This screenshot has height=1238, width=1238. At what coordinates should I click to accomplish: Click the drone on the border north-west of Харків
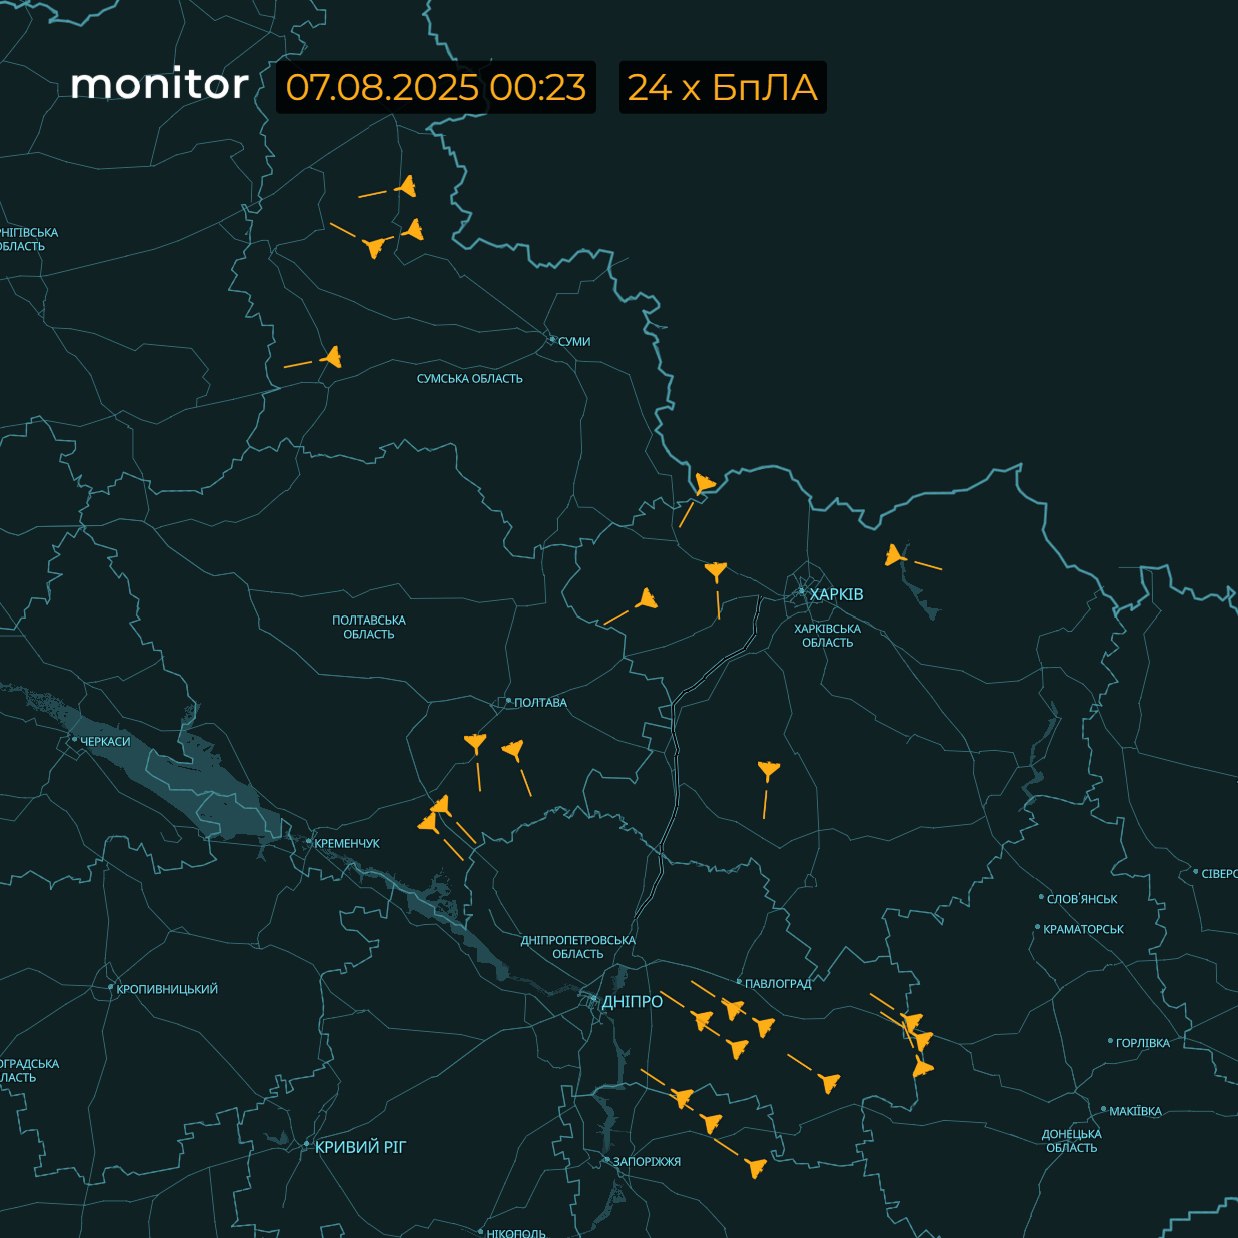tap(704, 484)
